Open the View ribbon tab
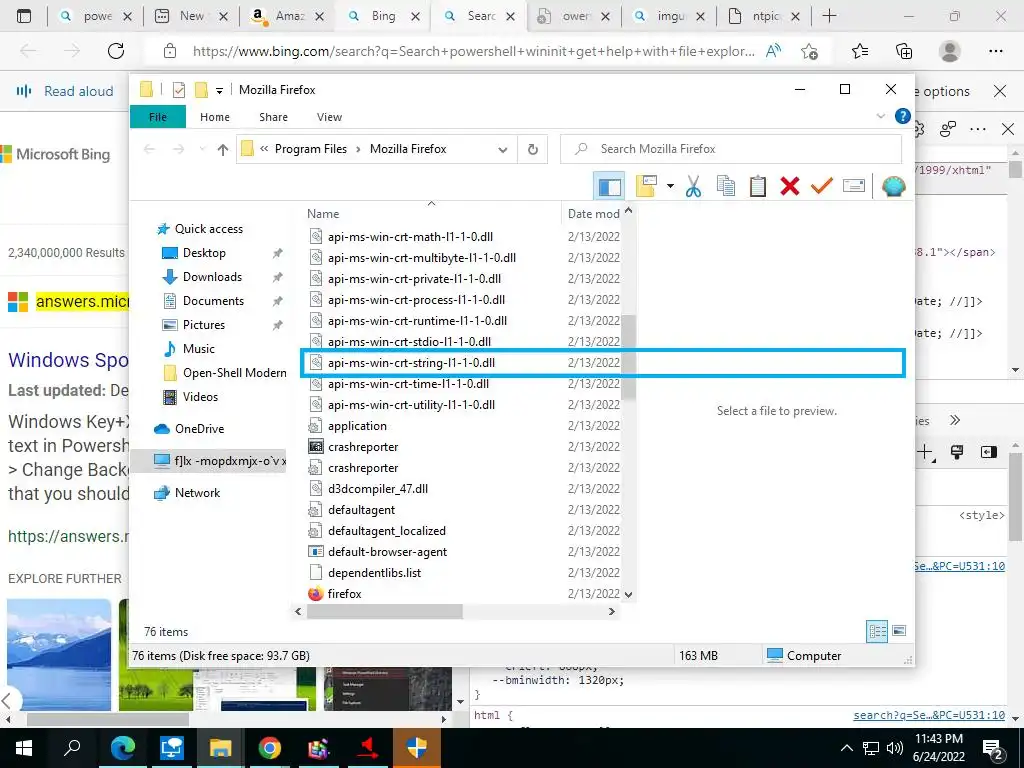1024x768 pixels. tap(329, 117)
